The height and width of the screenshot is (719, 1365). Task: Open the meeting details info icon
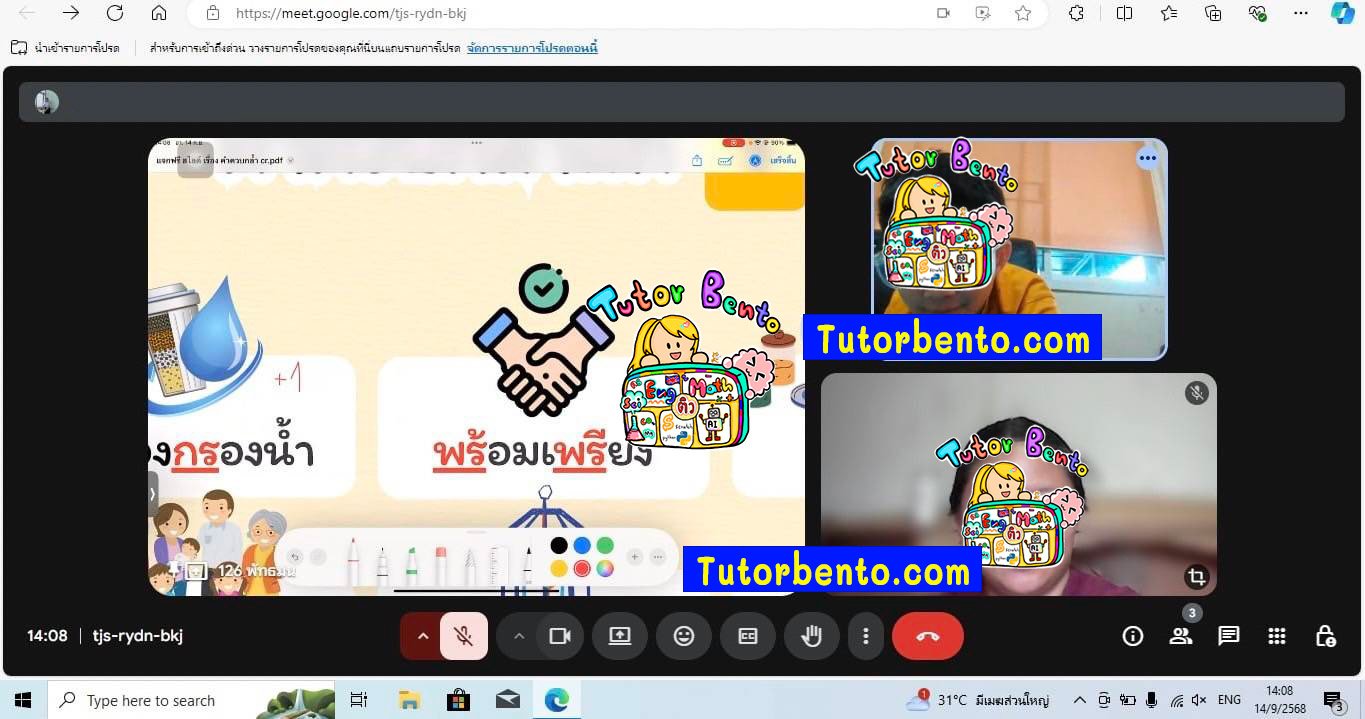(x=1133, y=636)
